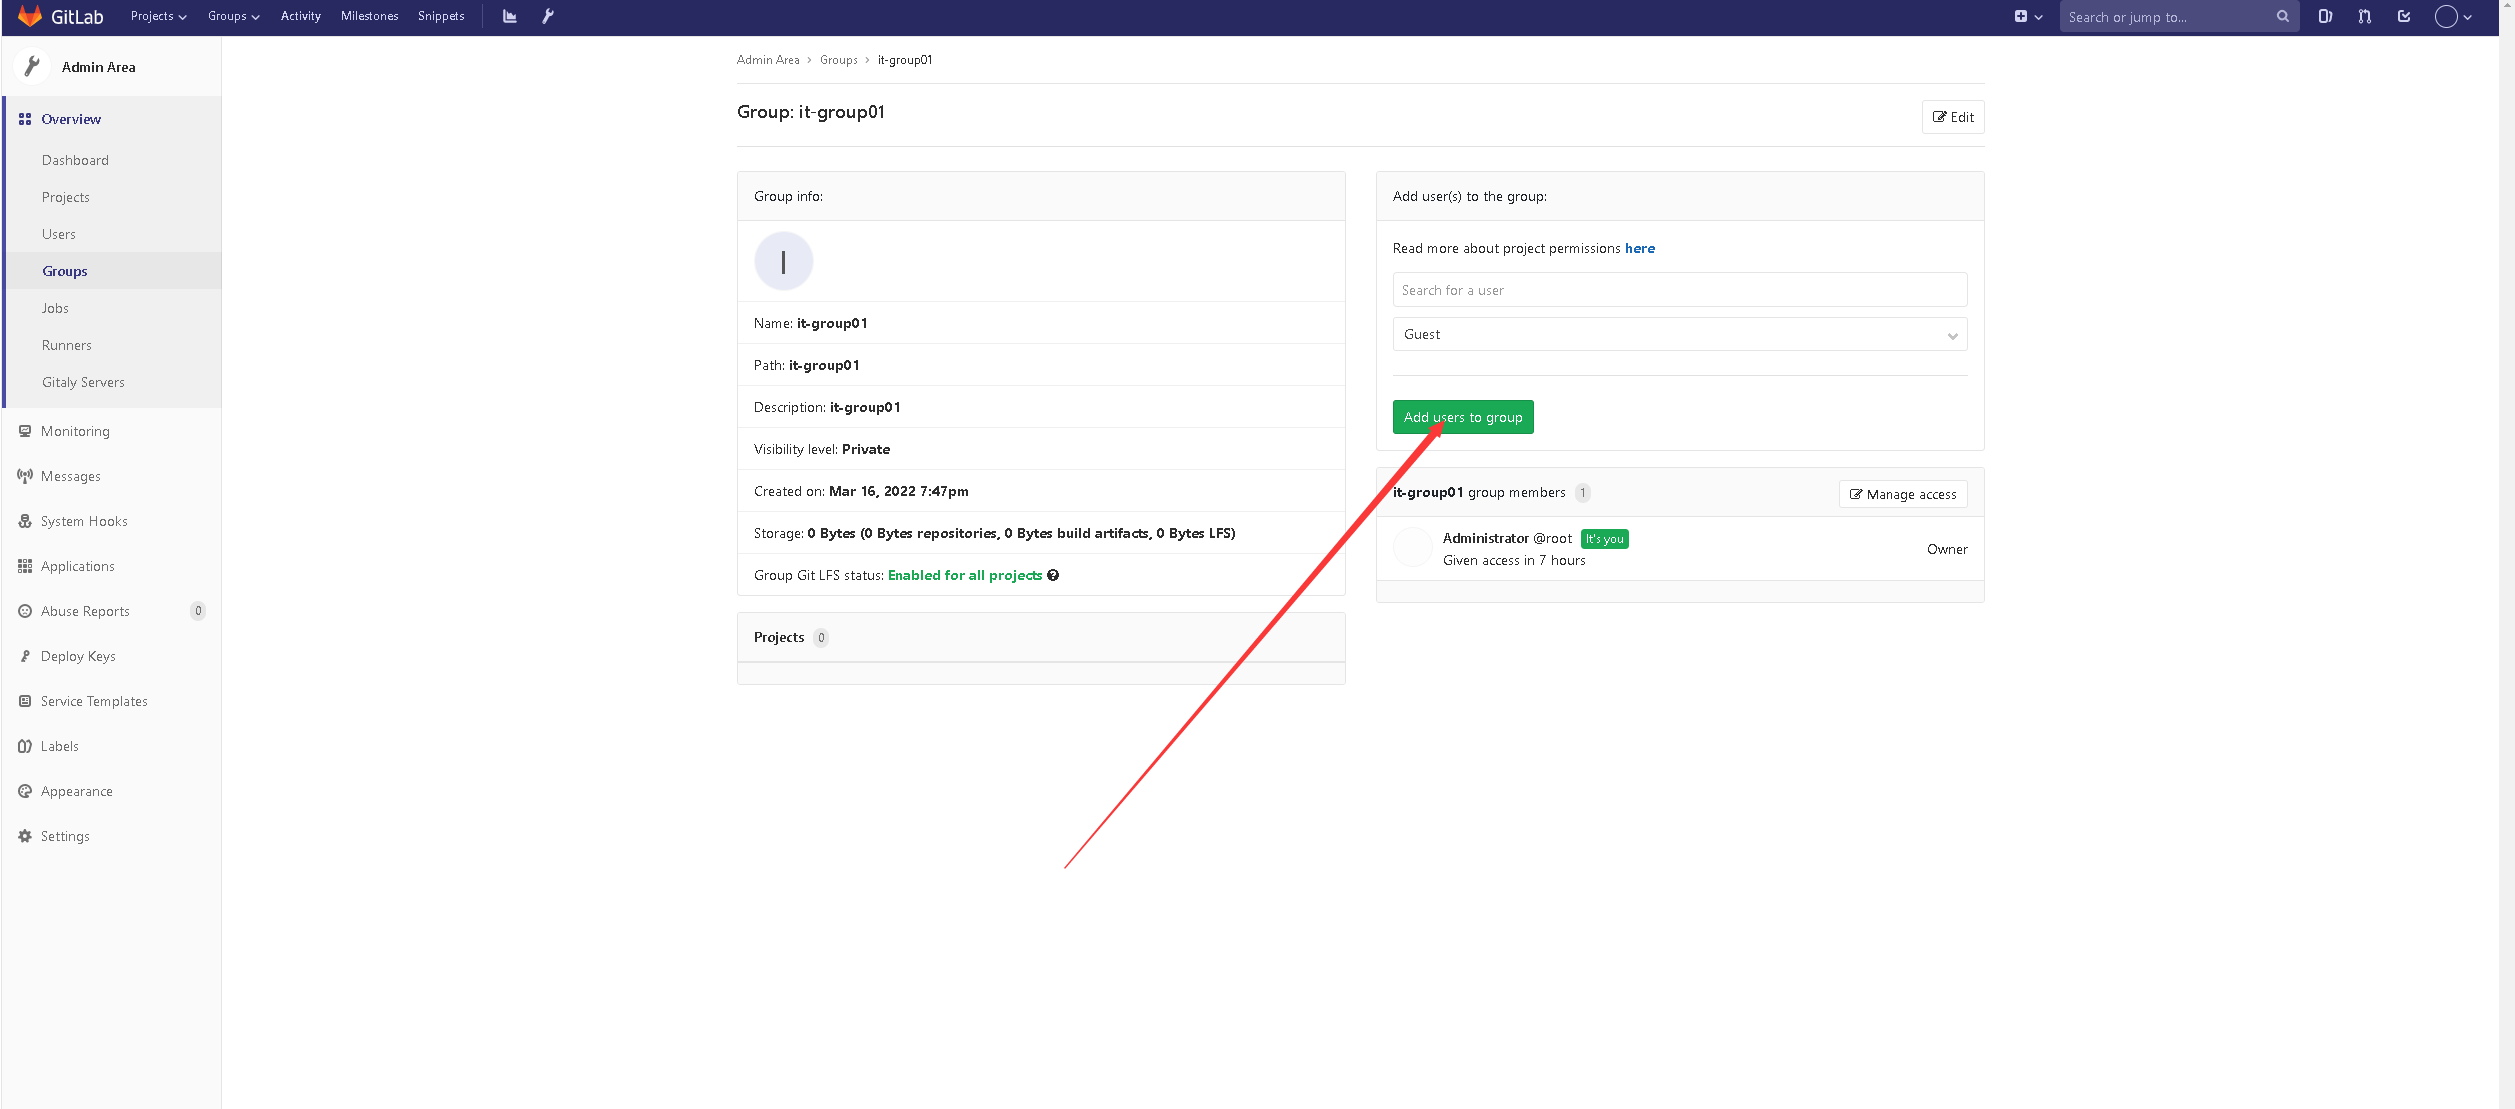The image size is (2515, 1109).
Task: Click the search magnifier icon
Action: (x=2283, y=16)
